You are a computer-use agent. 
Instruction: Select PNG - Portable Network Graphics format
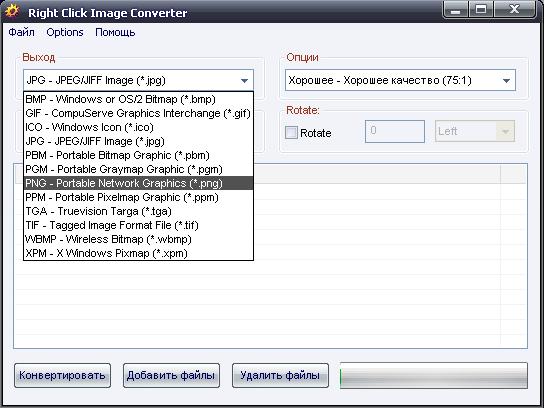(x=138, y=183)
